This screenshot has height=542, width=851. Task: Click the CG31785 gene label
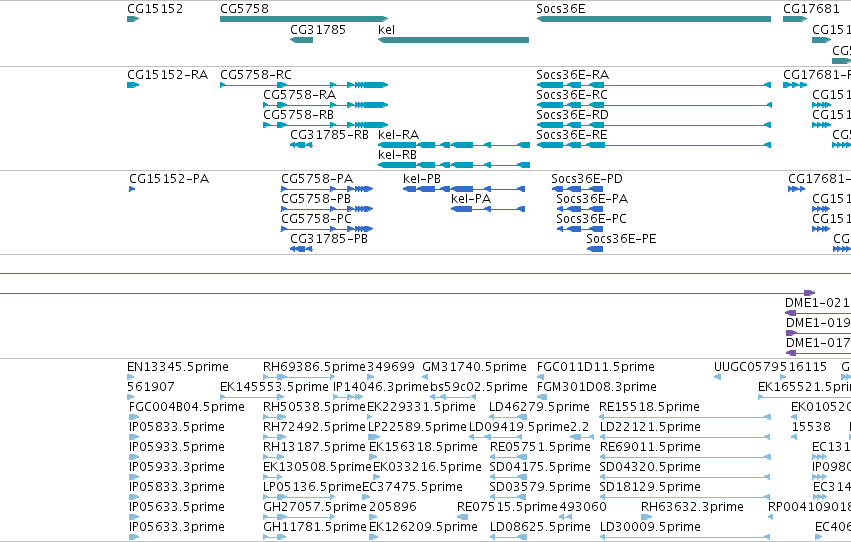coord(317,30)
